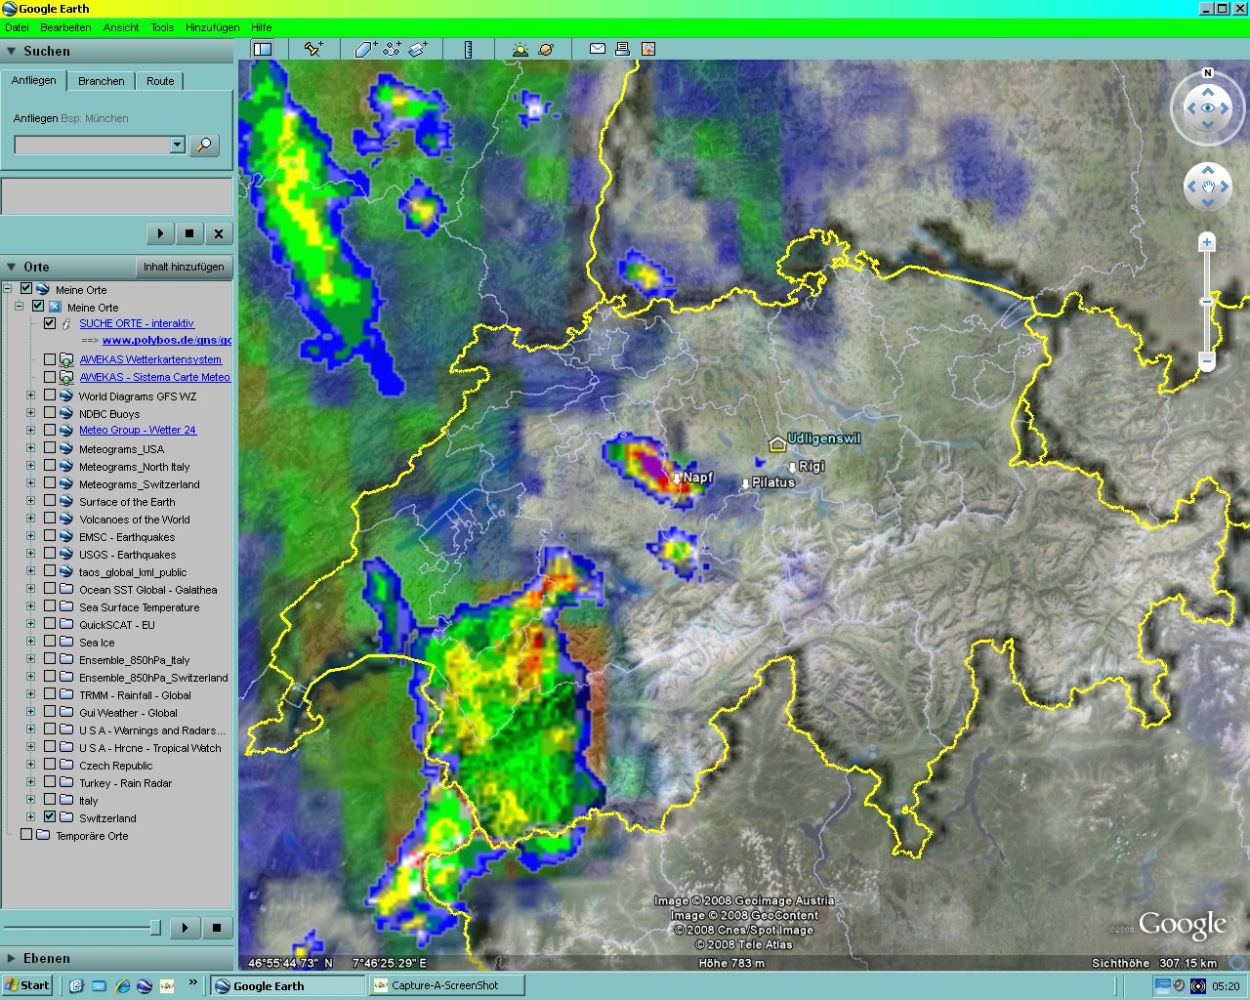The image size is (1250, 1000).
Task: Open the Anfliegen search dropdown arrow
Action: click(177, 145)
